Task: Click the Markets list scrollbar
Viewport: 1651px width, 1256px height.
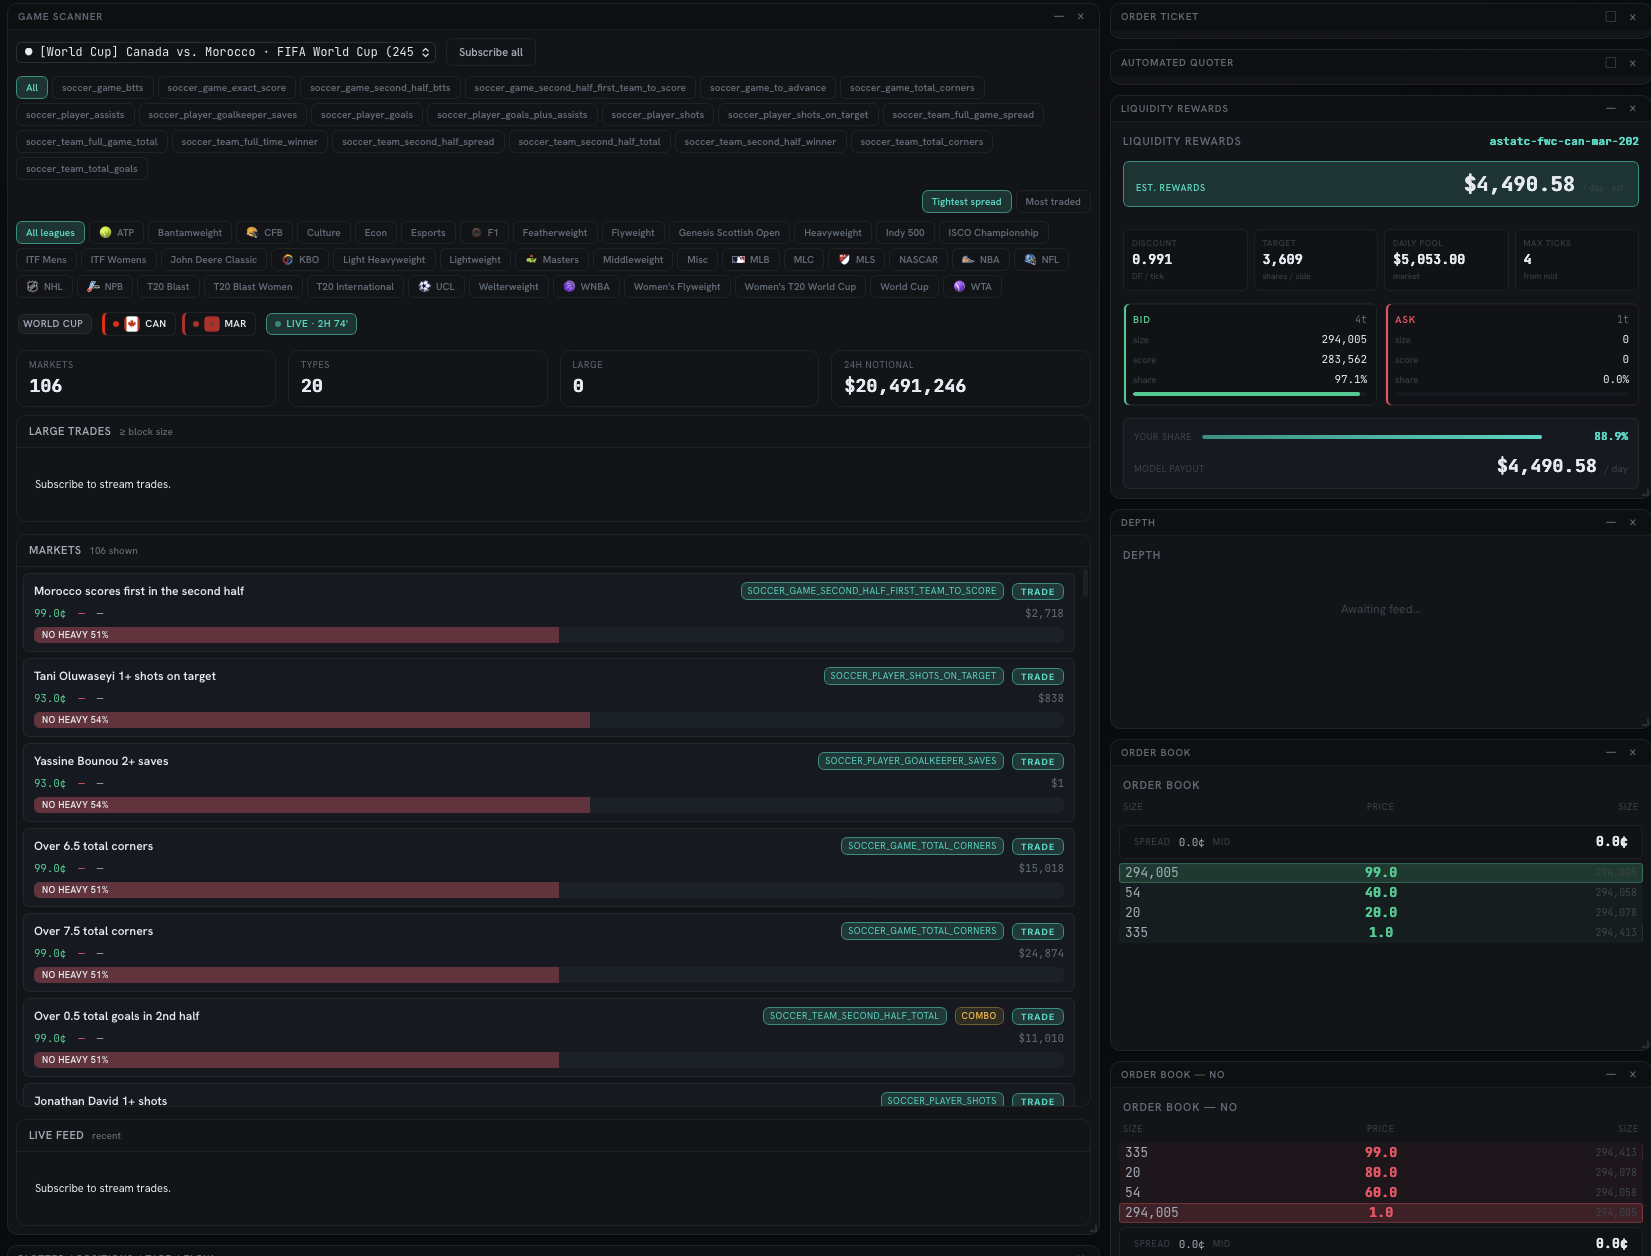Action: click(1084, 584)
